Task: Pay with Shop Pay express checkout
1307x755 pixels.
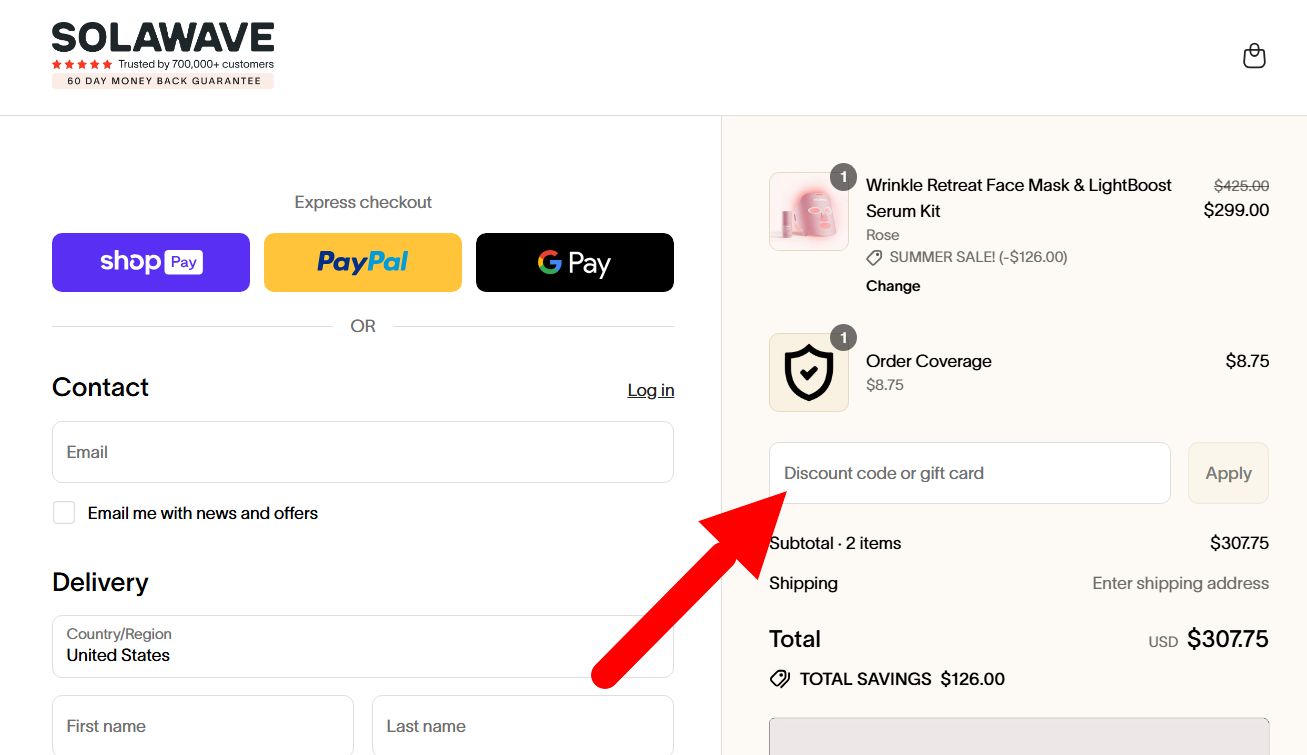Action: point(151,262)
